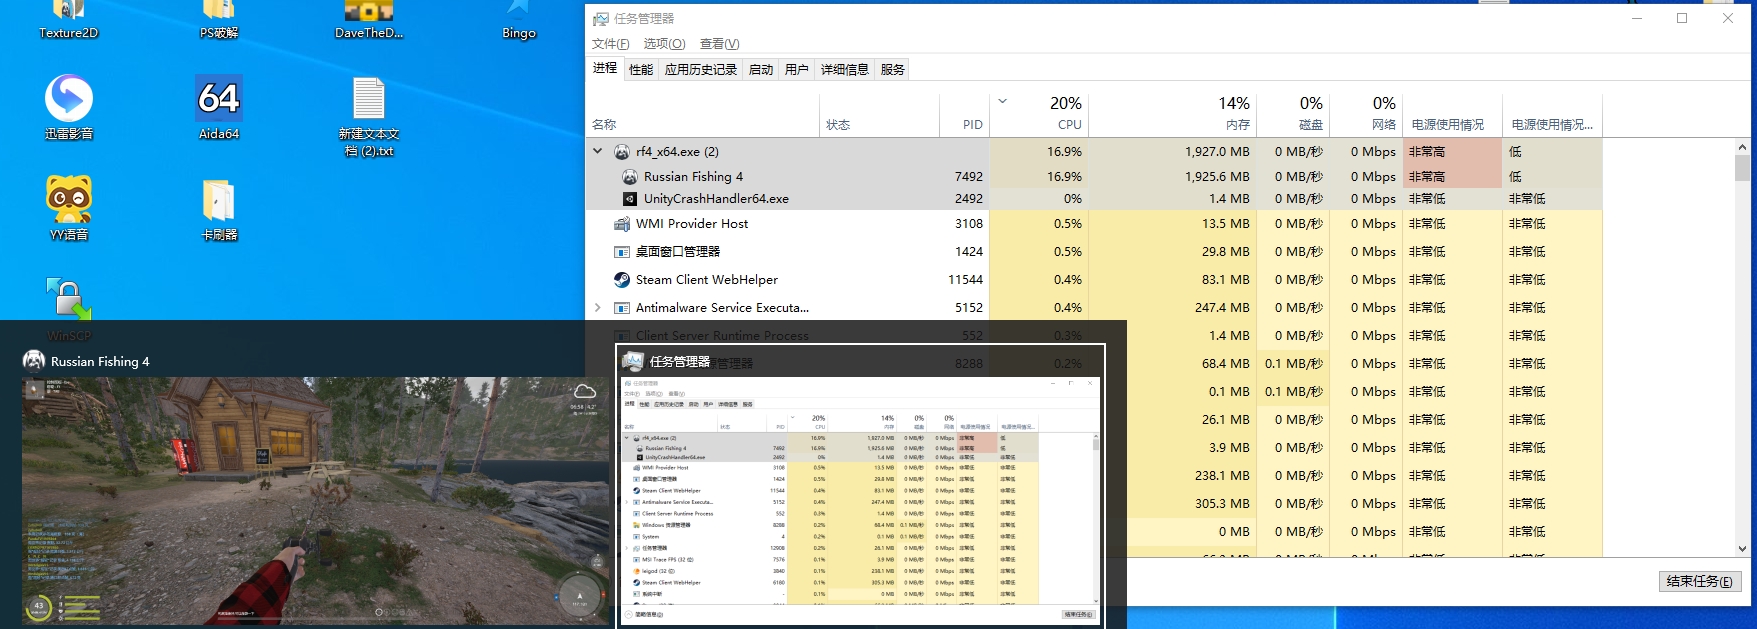The width and height of the screenshot is (1757, 629).
Task: Sort by the 状态 column header
Action: pyautogui.click(x=880, y=115)
